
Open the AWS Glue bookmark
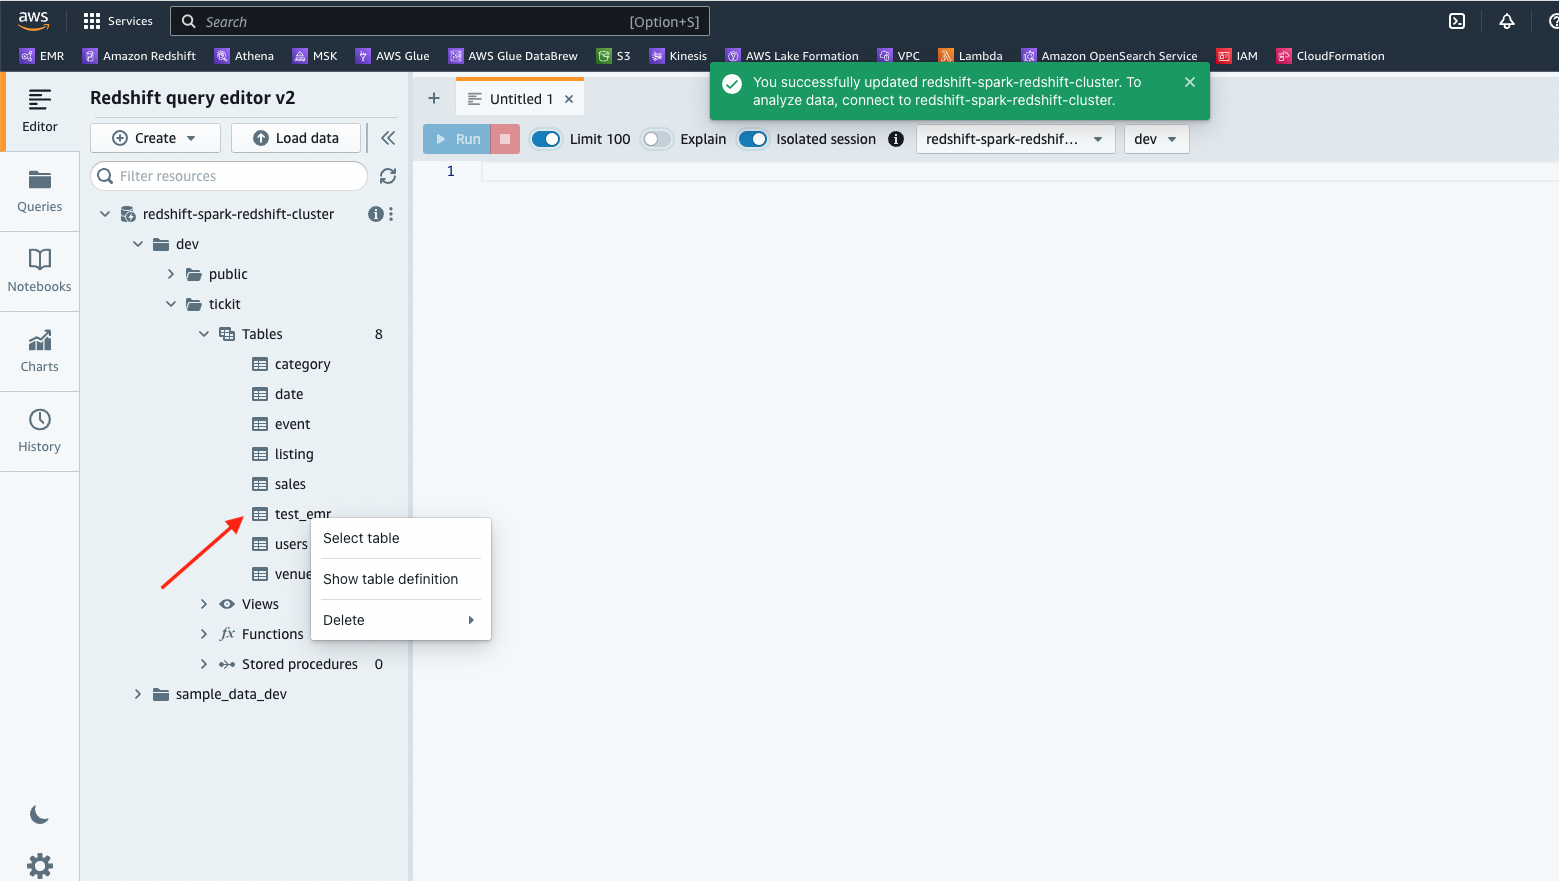393,56
